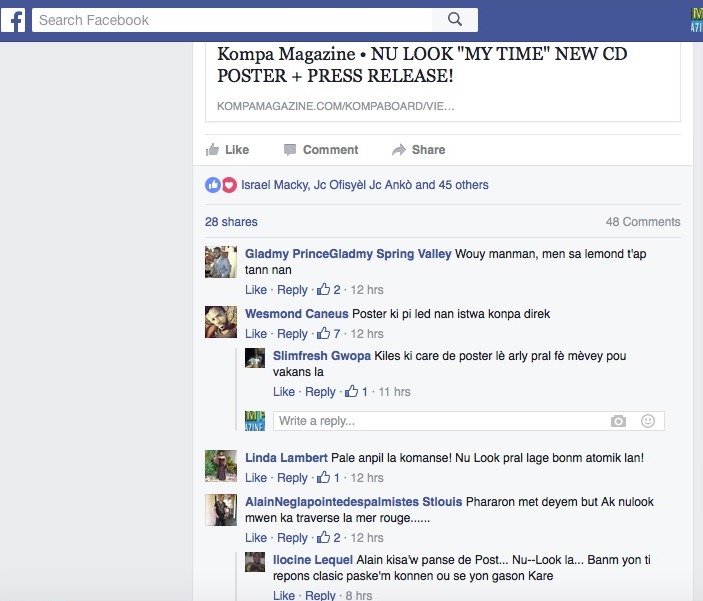Screen dimensions: 703x601
Task: Click 12 hrs timestamp on Wesmond's comment
Action: point(367,334)
